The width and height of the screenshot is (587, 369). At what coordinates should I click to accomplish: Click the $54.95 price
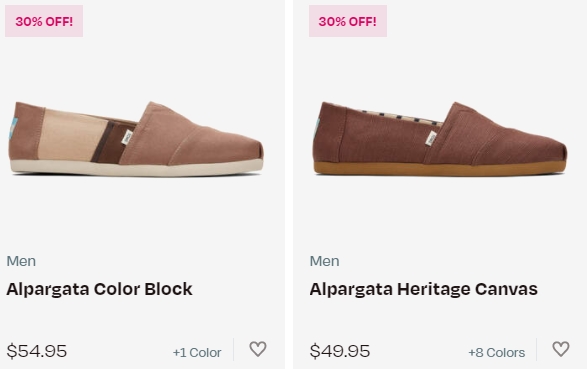37,351
